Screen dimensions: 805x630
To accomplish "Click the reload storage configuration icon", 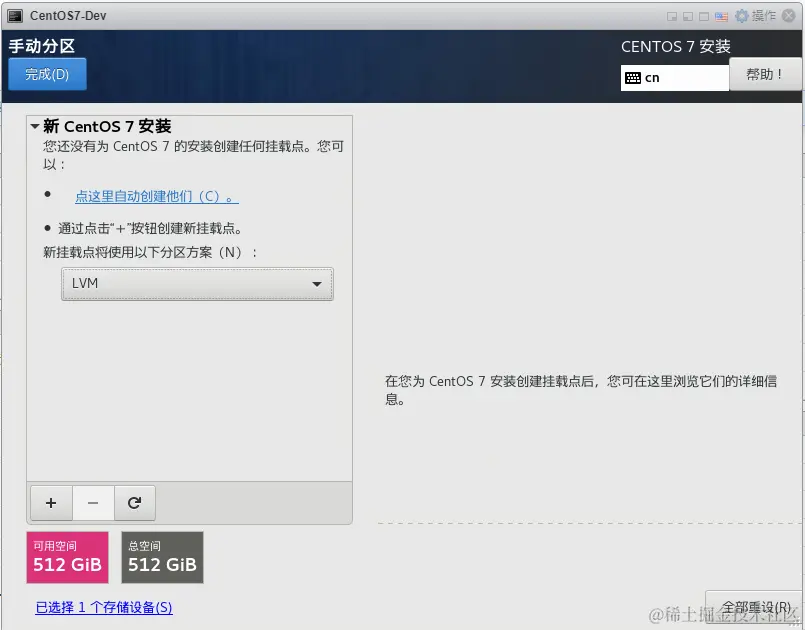I will tap(135, 503).
